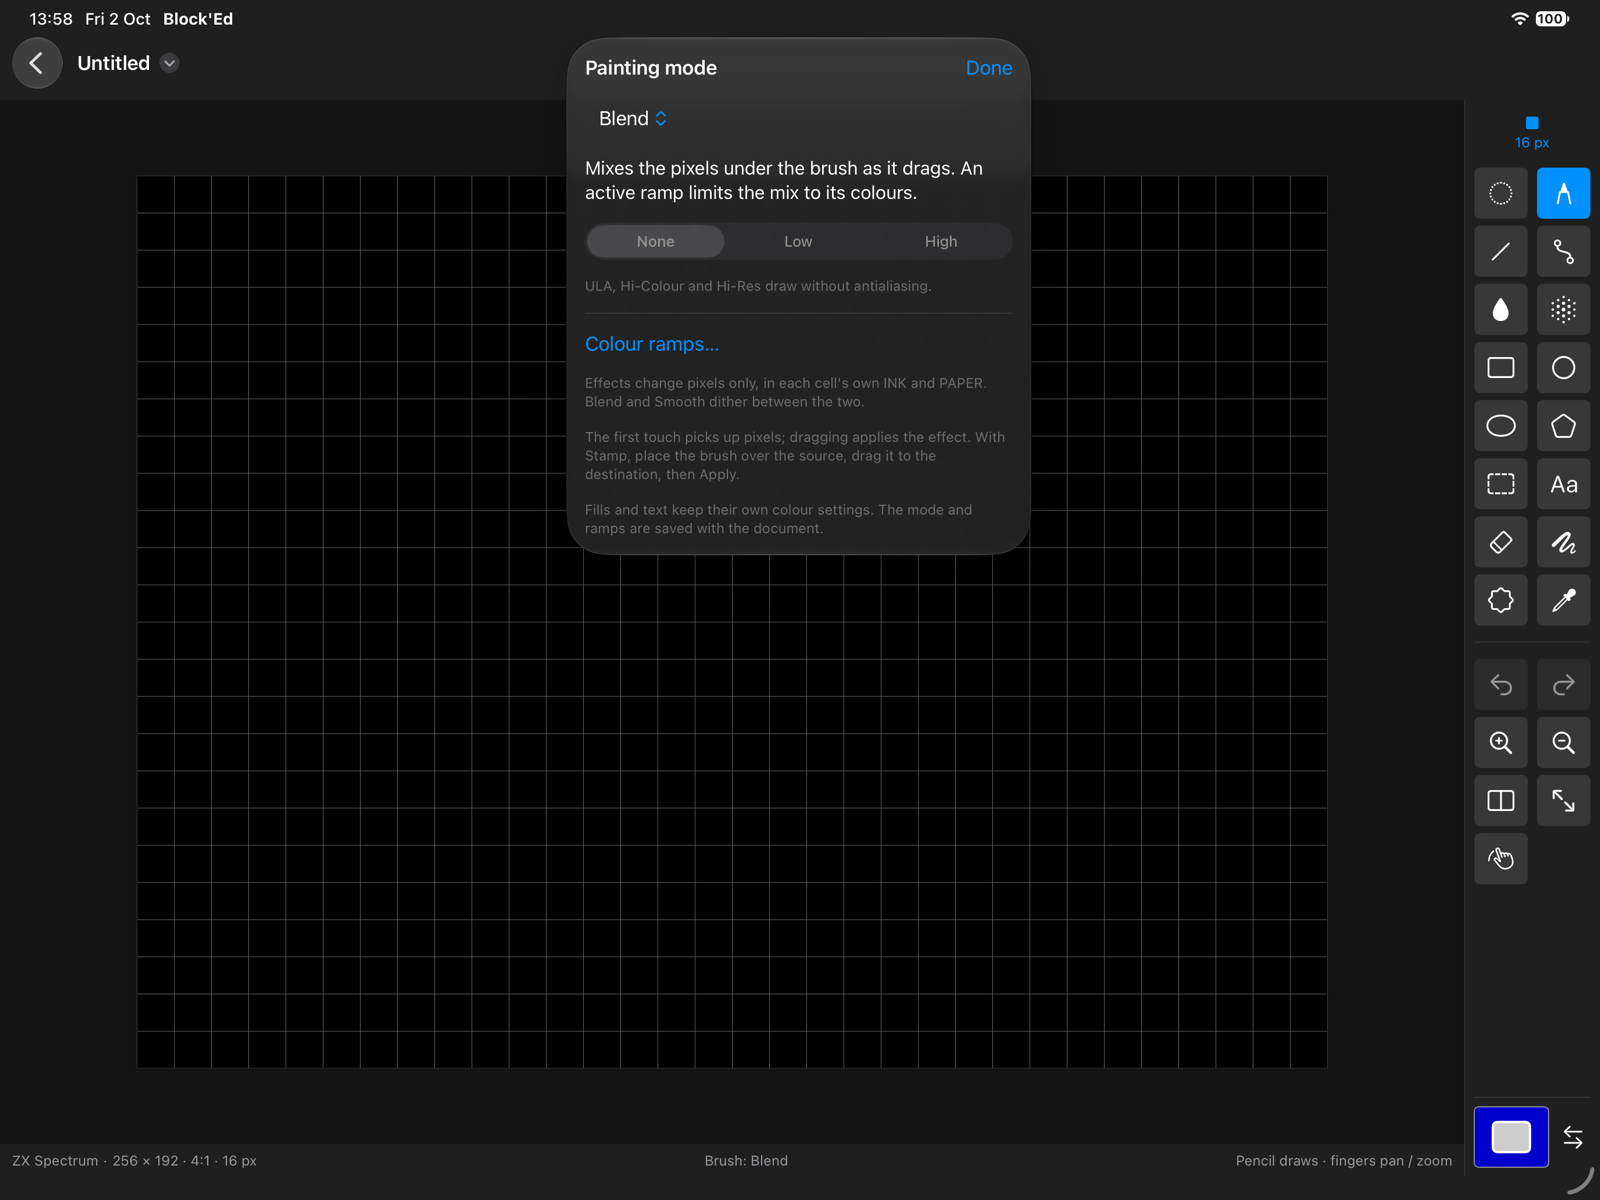The width and height of the screenshot is (1600, 1200).
Task: Pick the circle shape tool
Action: pos(1563,368)
